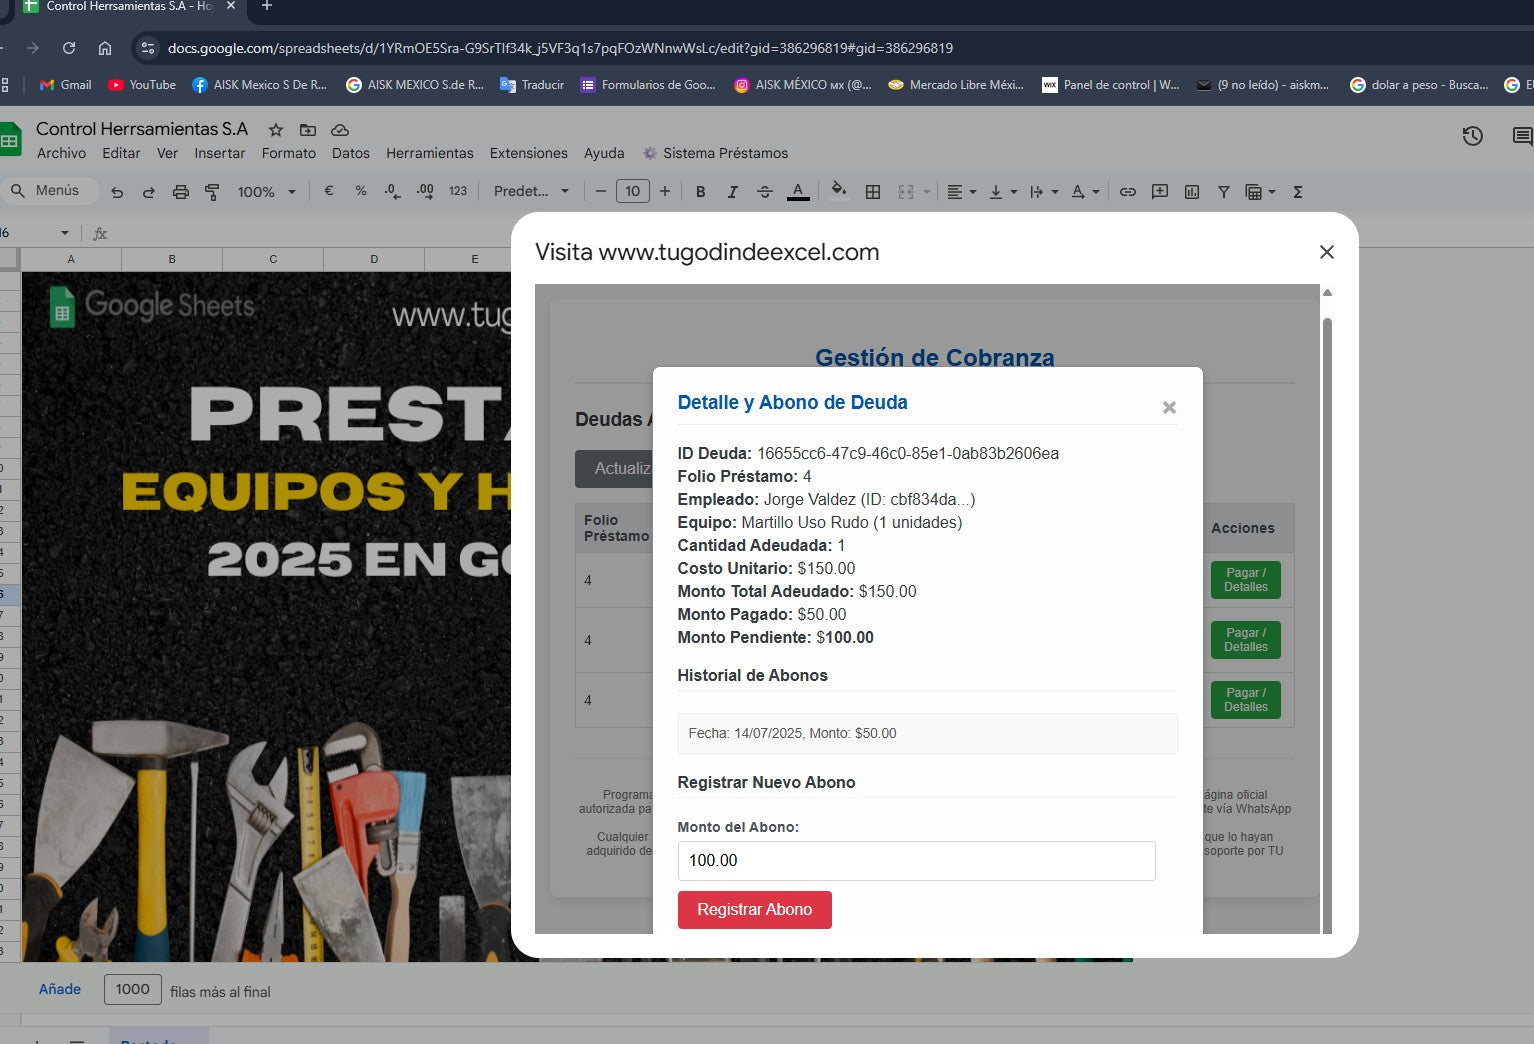This screenshot has height=1044, width=1534.
Task: Open the text color picker
Action: (798, 192)
